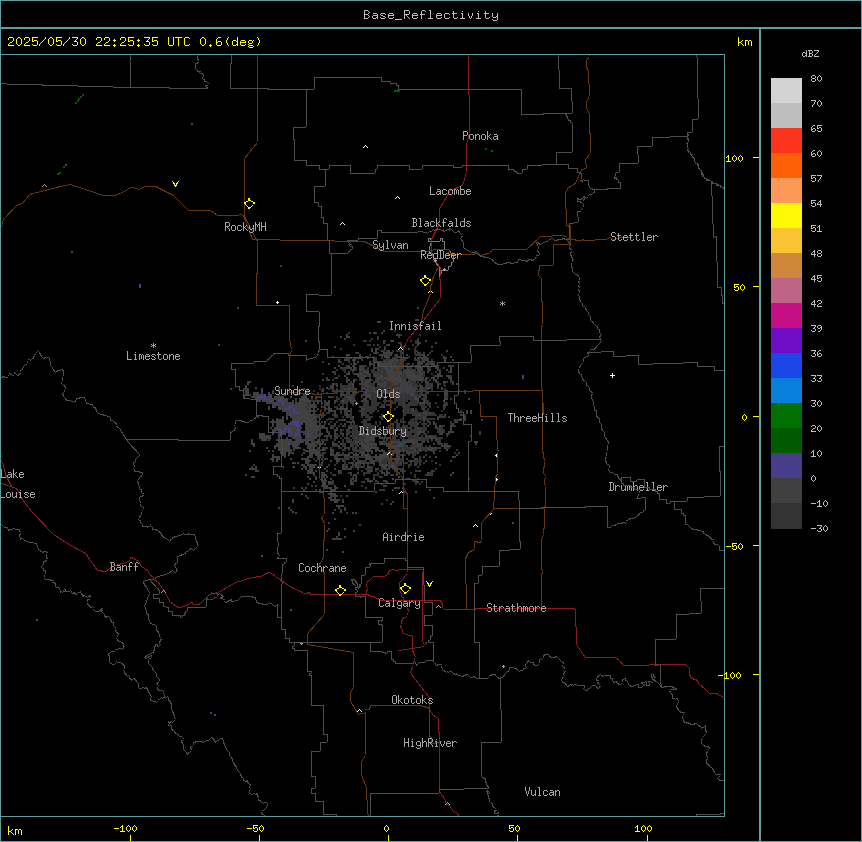Select the Olds town label
This screenshot has width=862, height=842.
click(x=388, y=394)
